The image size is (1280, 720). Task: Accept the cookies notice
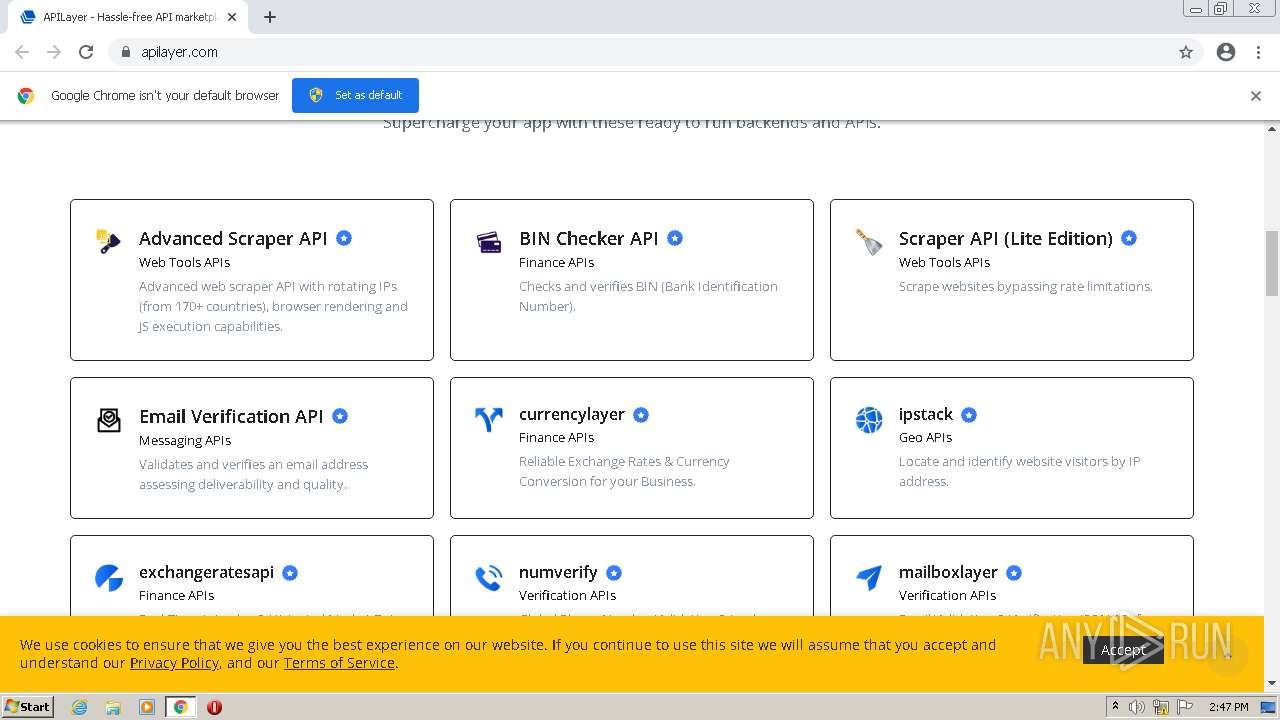click(x=1123, y=650)
